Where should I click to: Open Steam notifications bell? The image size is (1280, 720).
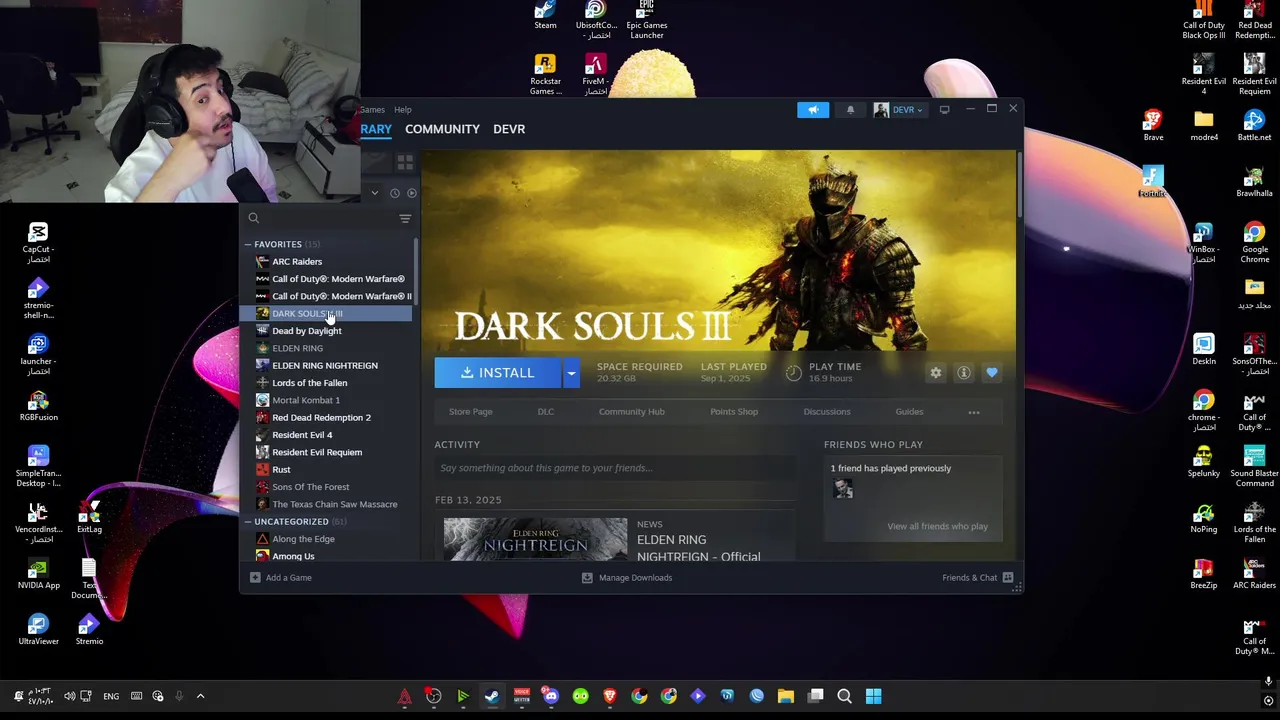coord(850,109)
